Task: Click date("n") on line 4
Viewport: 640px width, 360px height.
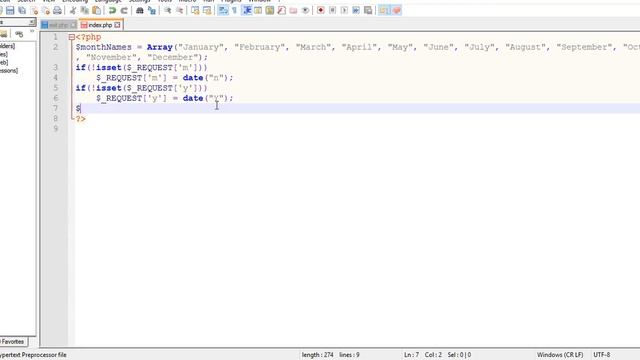Action: pos(205,78)
